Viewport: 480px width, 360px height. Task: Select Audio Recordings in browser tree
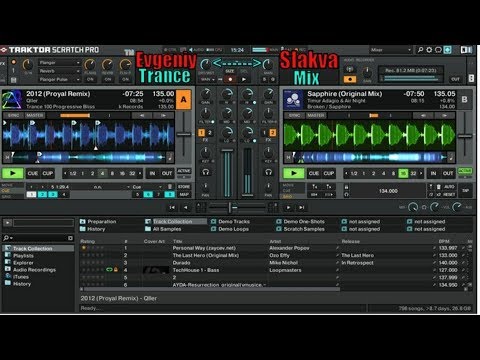pos(34,270)
